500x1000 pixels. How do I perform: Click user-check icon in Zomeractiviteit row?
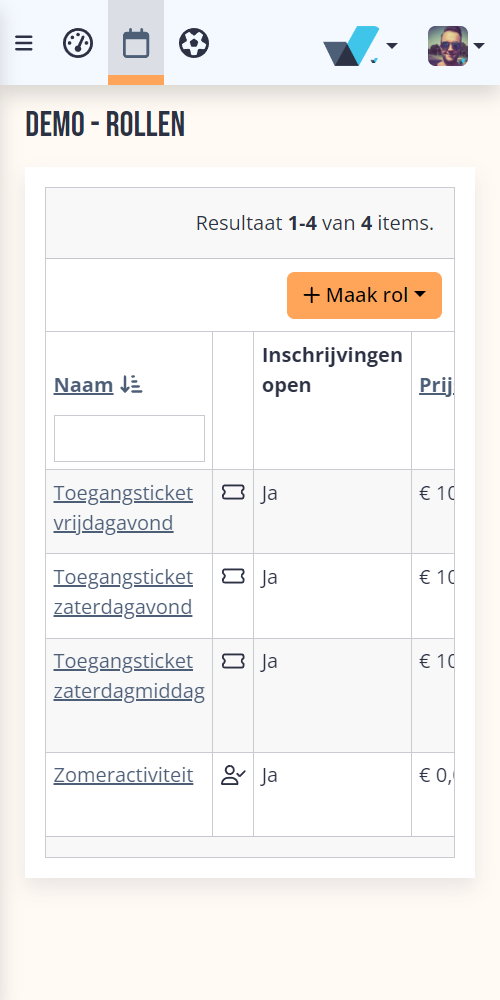[x=233, y=775]
